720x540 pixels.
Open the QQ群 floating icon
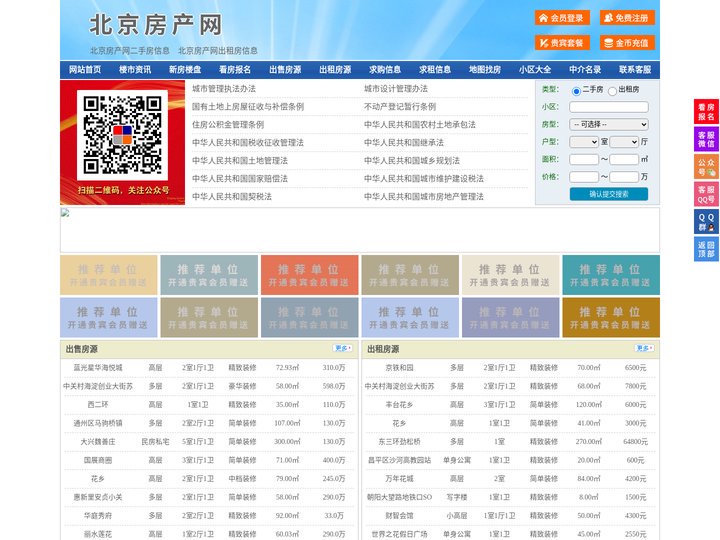click(x=706, y=222)
